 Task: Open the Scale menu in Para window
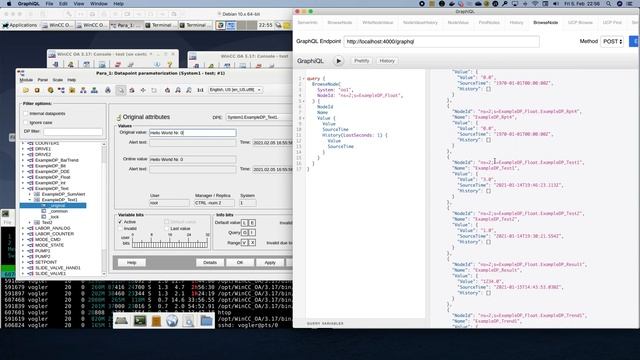pos(58,80)
